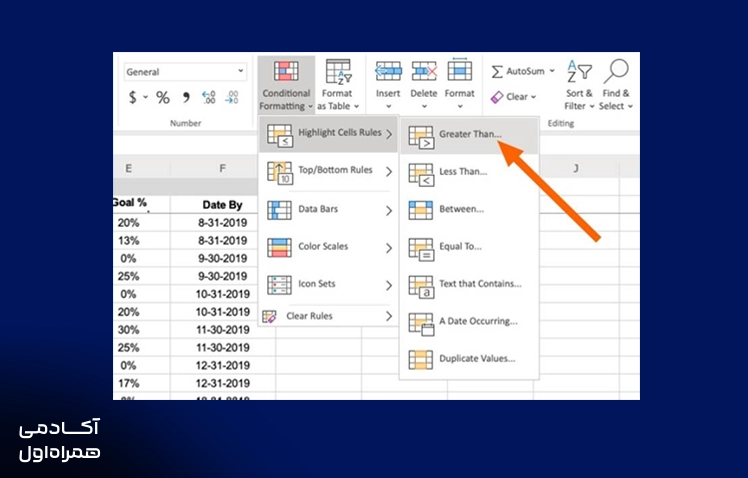Click the decrease decimal icon
Viewport: 748px width, 478px height.
232,97
